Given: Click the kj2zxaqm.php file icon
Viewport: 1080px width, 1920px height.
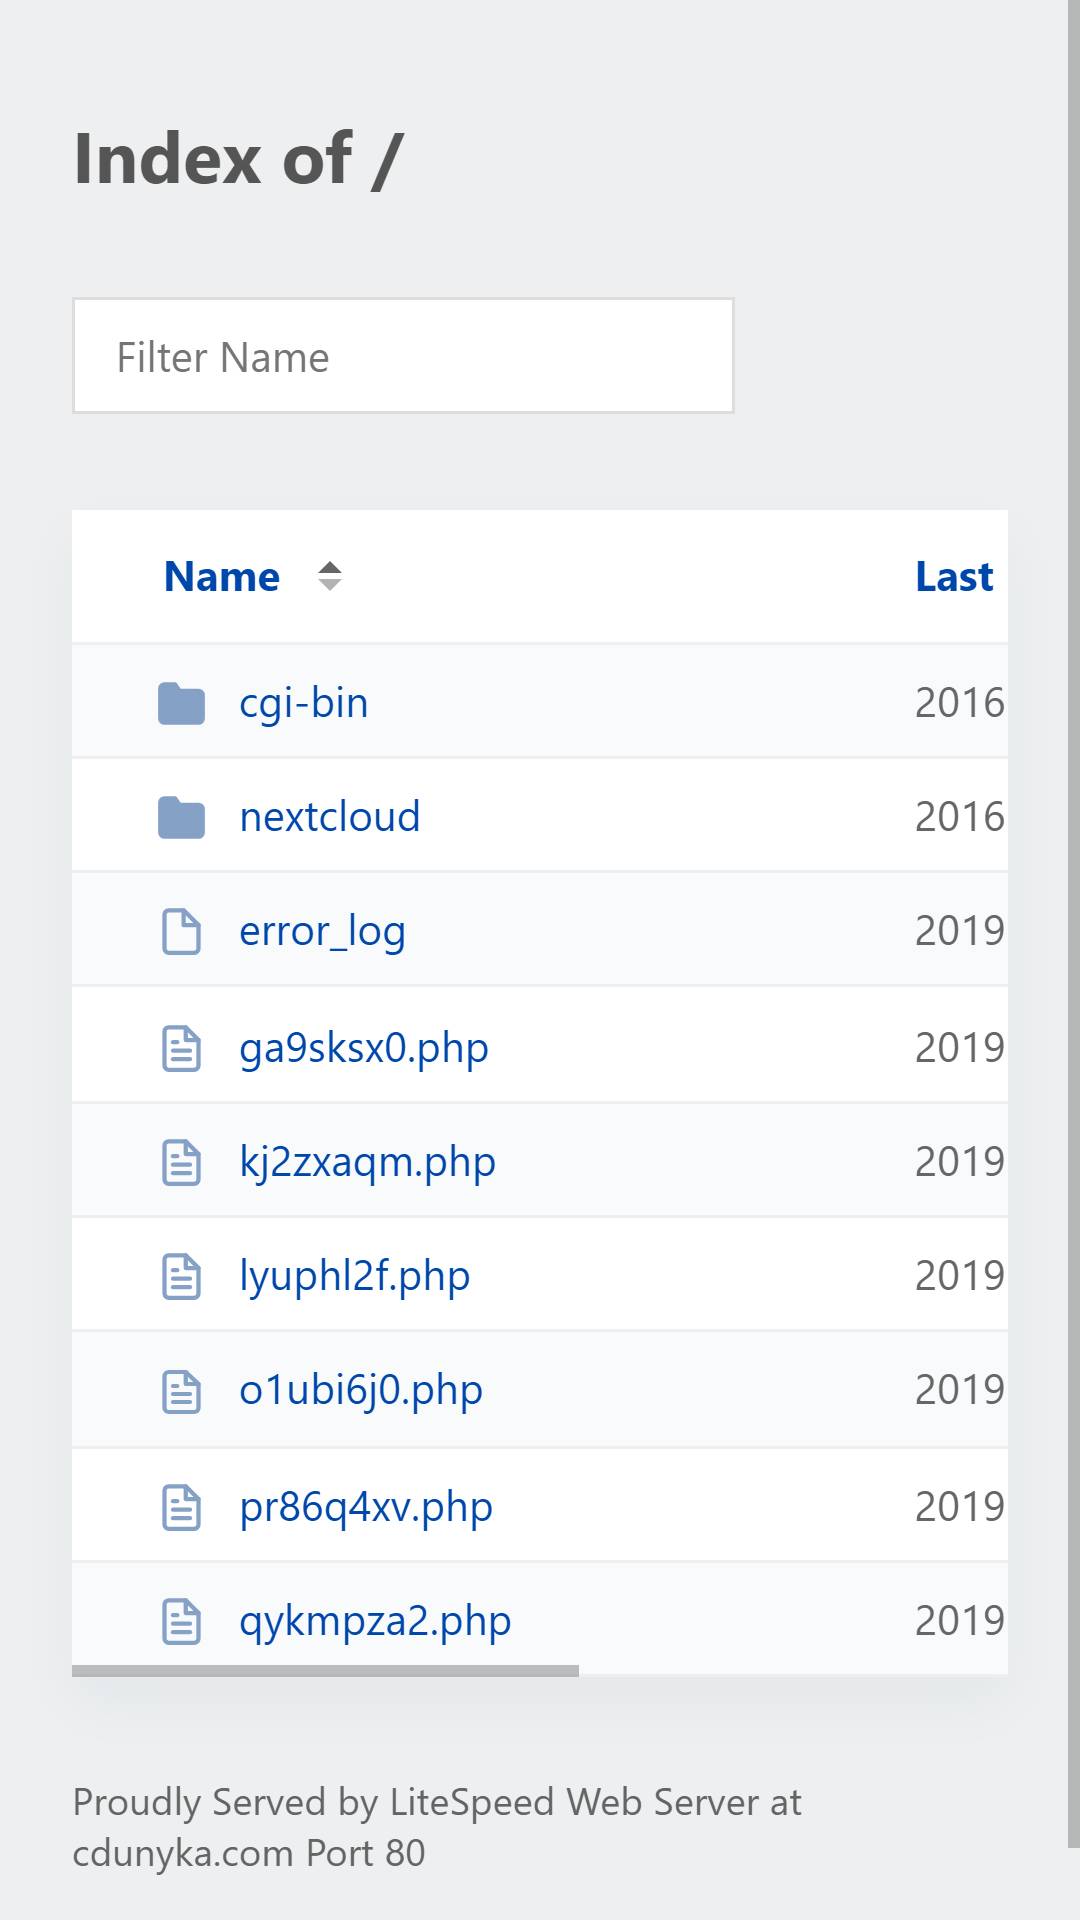Looking at the screenshot, I should point(181,1162).
